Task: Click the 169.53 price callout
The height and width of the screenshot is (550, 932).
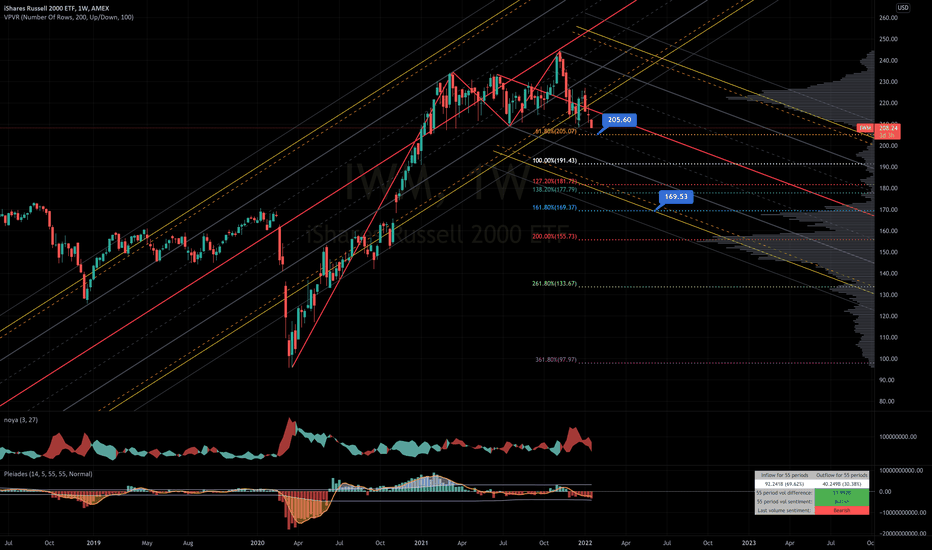Action: coord(676,197)
